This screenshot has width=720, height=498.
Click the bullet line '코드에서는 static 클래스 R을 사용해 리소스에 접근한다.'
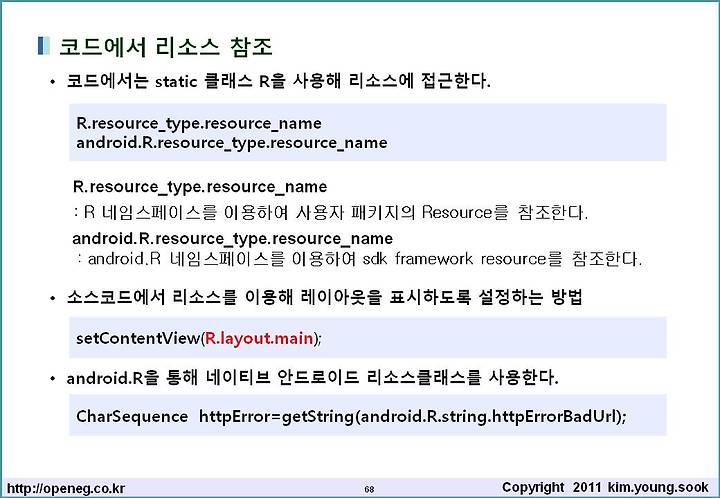(x=279, y=81)
